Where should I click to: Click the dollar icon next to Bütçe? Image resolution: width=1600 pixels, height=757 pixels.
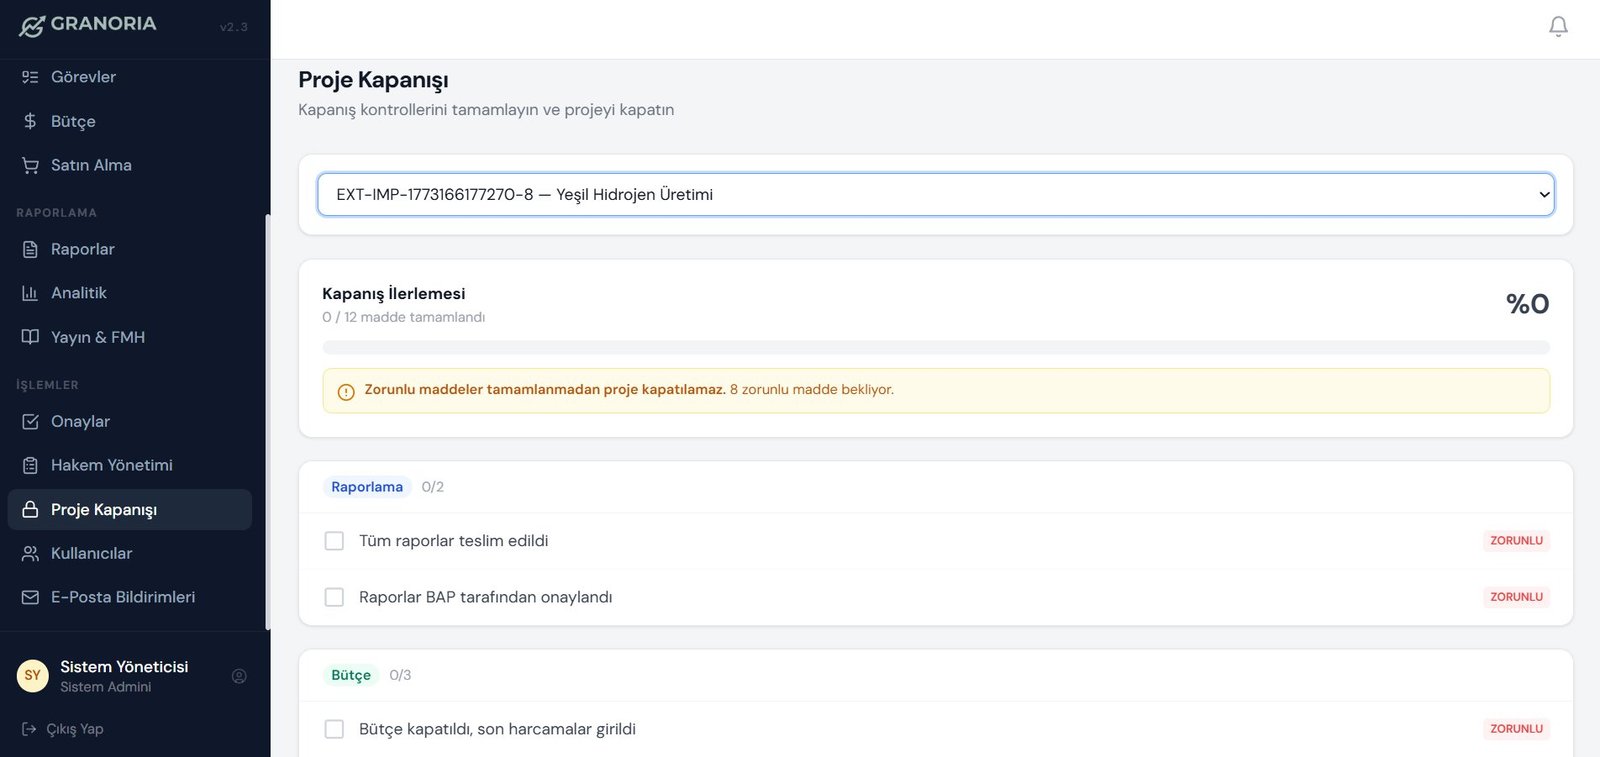tap(30, 121)
